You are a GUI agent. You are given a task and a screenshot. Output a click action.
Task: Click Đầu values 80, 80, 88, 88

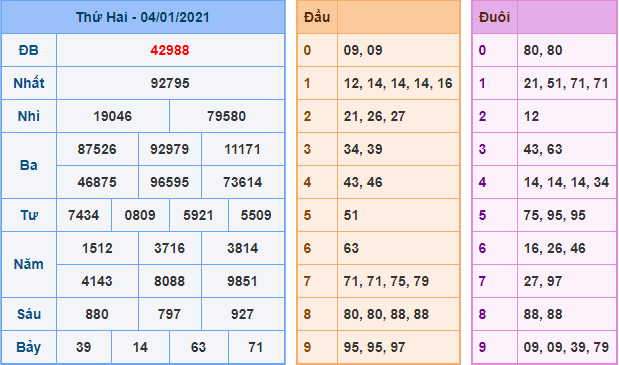tap(386, 314)
